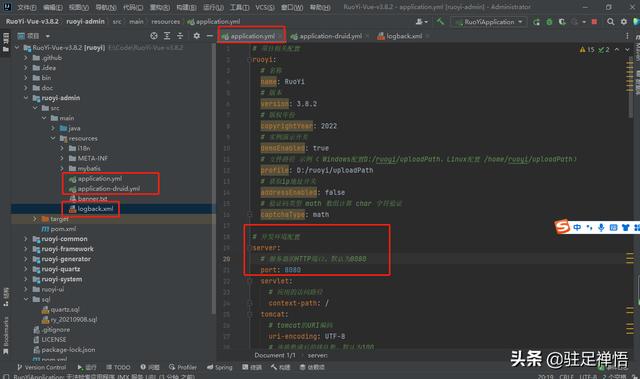640x379 pixels.
Task: Close the application-druid.yml tab
Action: [367, 36]
